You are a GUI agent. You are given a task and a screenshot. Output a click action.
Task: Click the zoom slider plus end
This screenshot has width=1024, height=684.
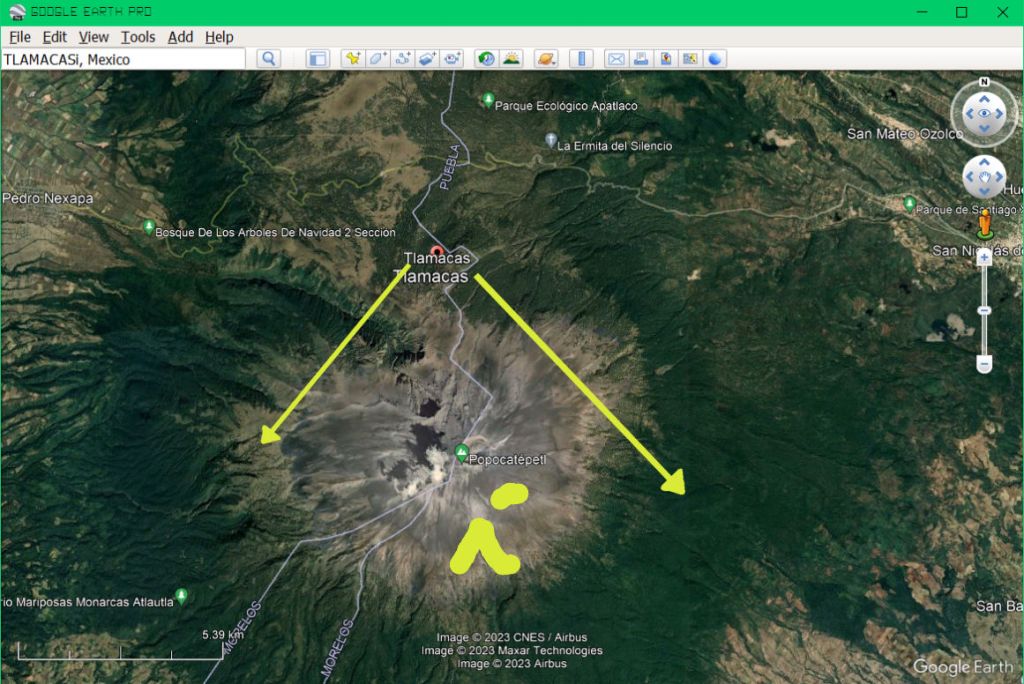[x=984, y=257]
